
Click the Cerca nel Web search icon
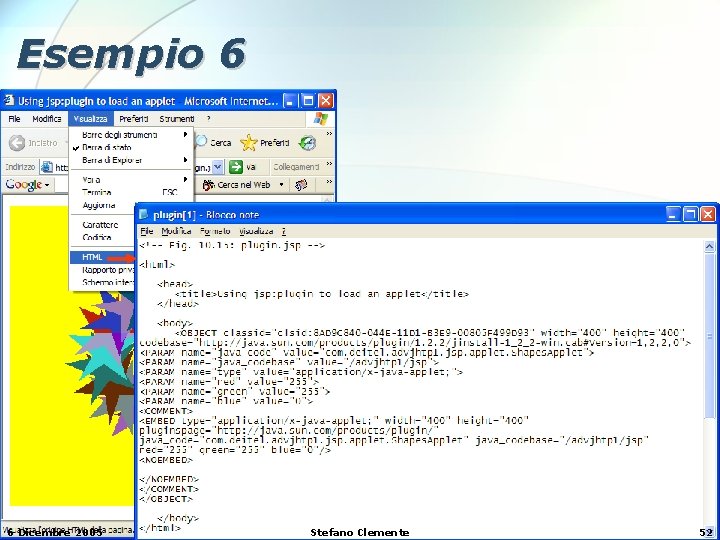pos(208,185)
